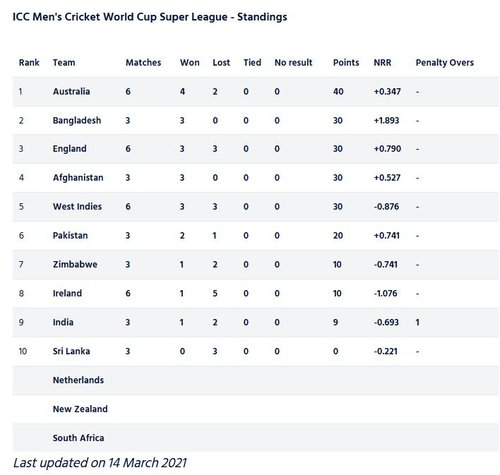The width and height of the screenshot is (500, 475).
Task: Click the Rank column header
Action: coord(29,63)
